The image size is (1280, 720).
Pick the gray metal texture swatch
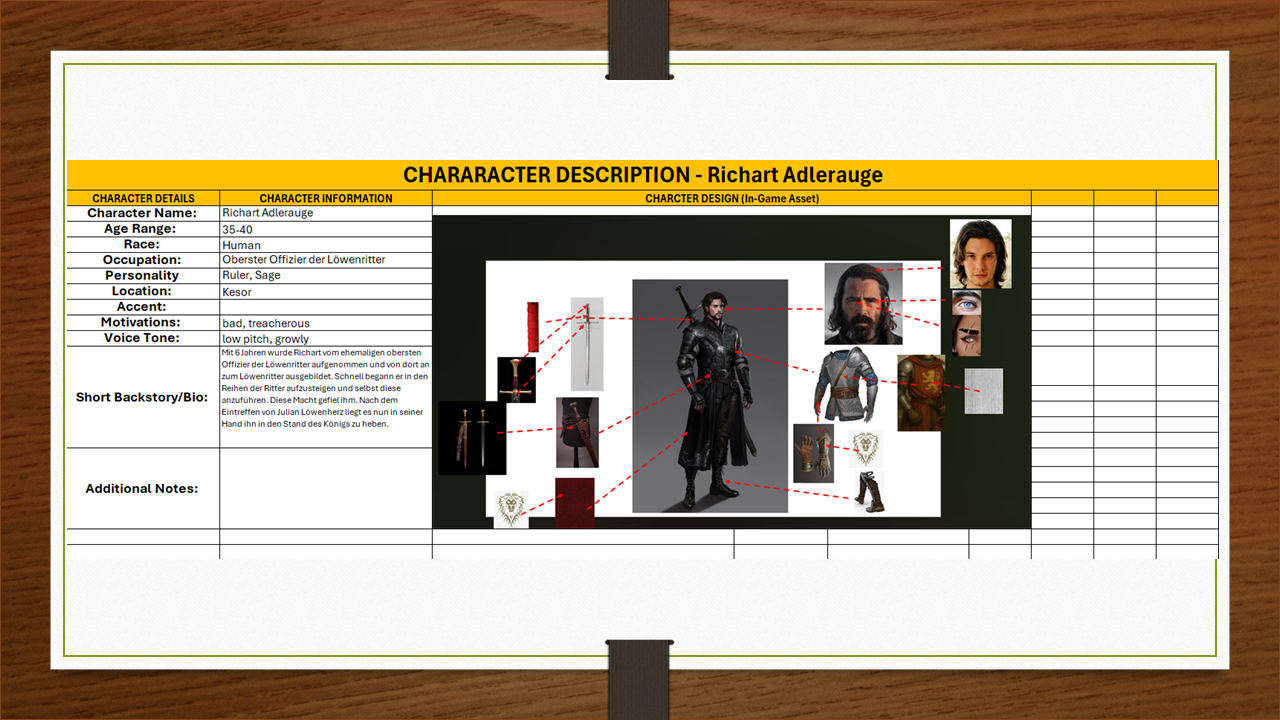[x=983, y=391]
